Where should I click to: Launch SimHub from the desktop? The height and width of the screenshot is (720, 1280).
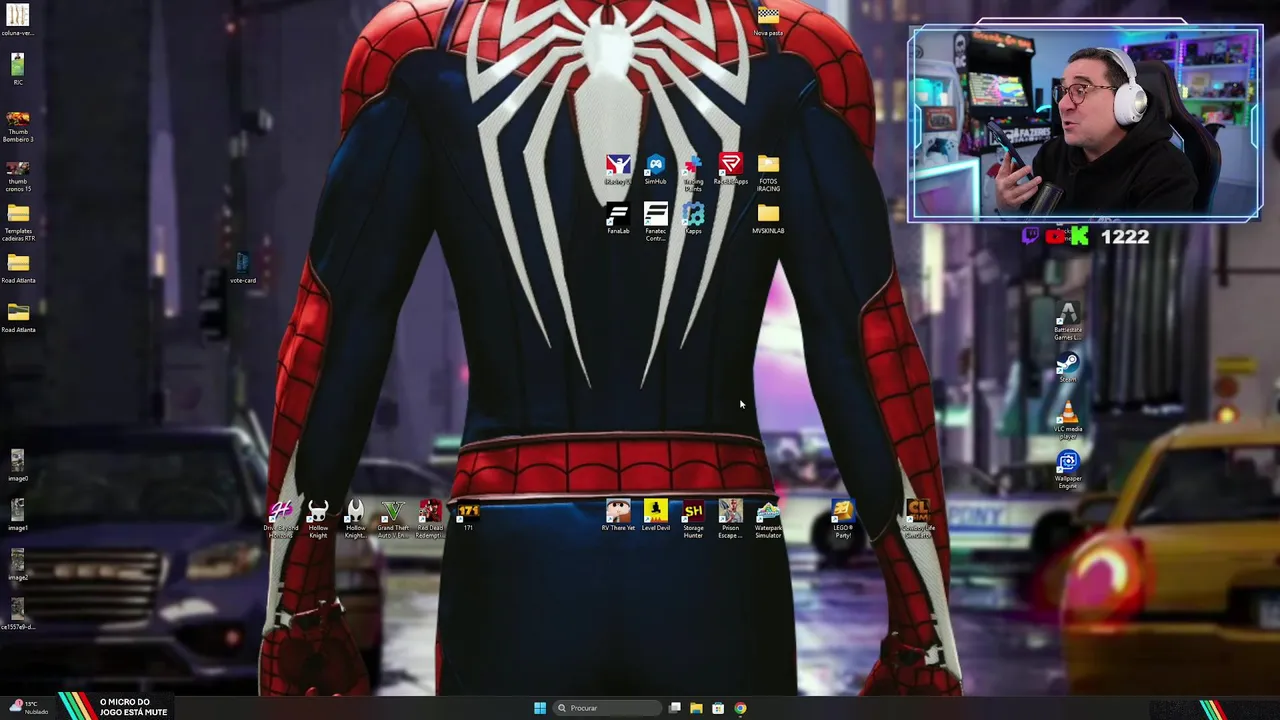655,169
